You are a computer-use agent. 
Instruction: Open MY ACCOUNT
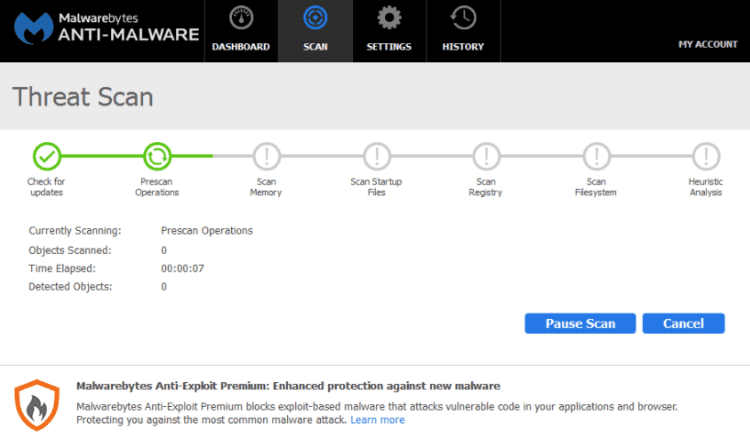pyautogui.click(x=708, y=44)
